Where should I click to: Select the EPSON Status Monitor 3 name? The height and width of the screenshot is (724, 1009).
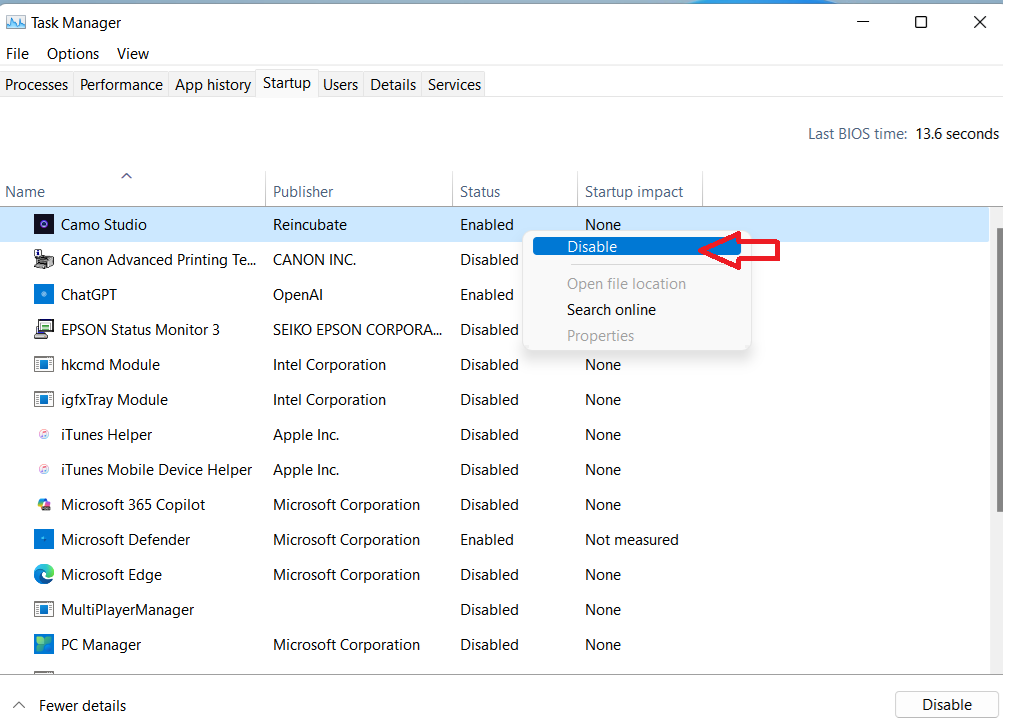pos(140,330)
